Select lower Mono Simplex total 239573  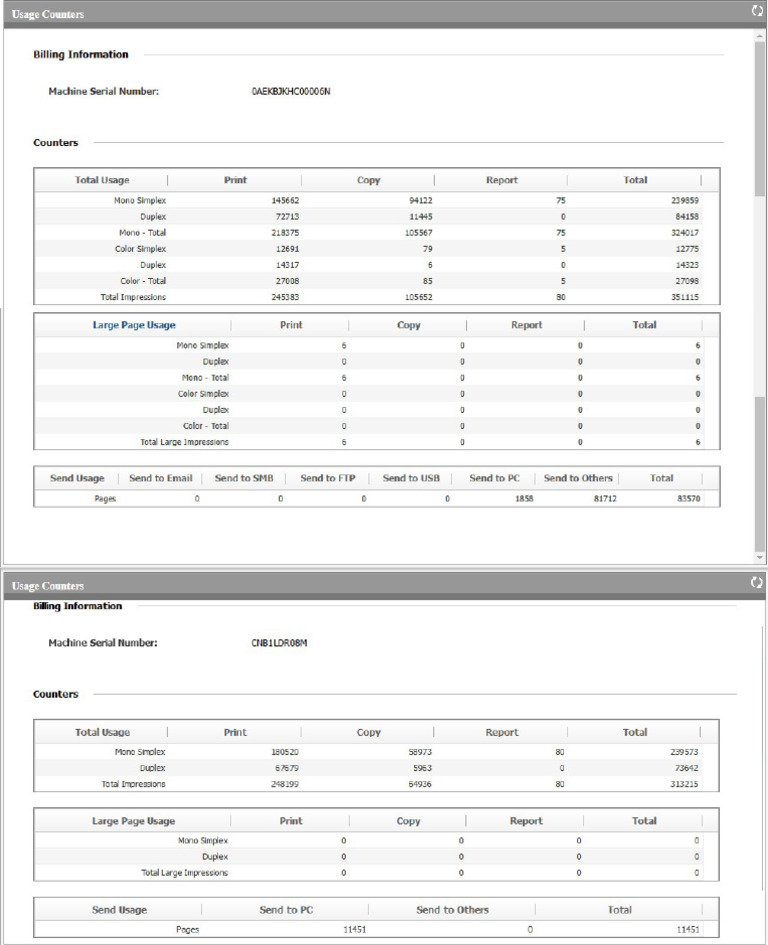point(684,752)
